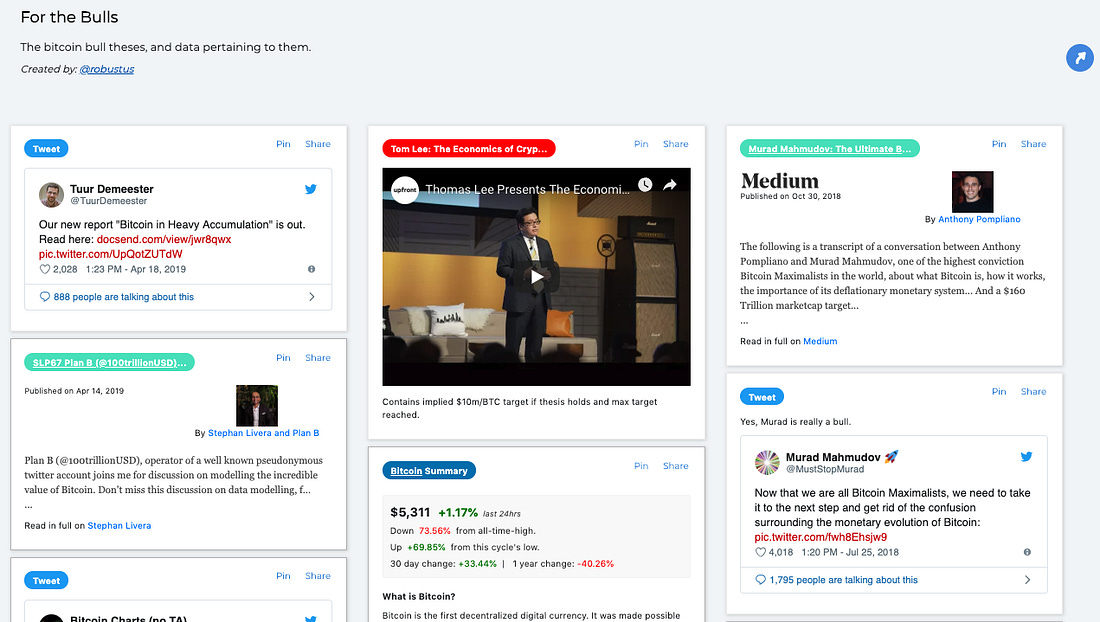Click the Anthony Pompliano author link
Screen dimensions: 1100x622
(x=979, y=219)
